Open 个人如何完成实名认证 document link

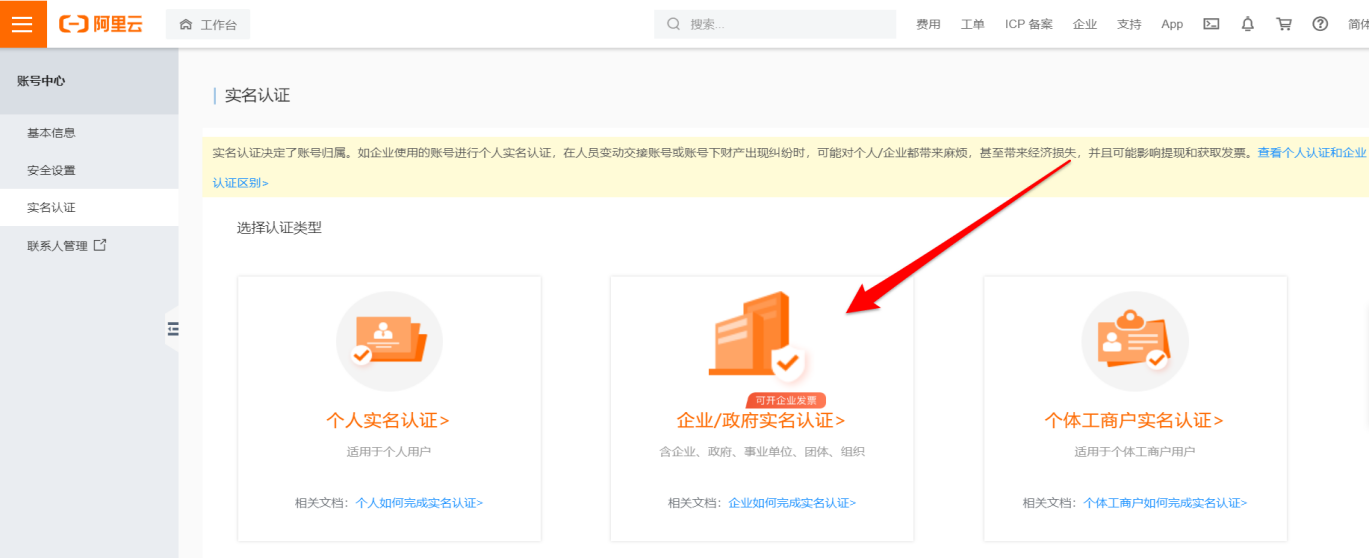(419, 503)
